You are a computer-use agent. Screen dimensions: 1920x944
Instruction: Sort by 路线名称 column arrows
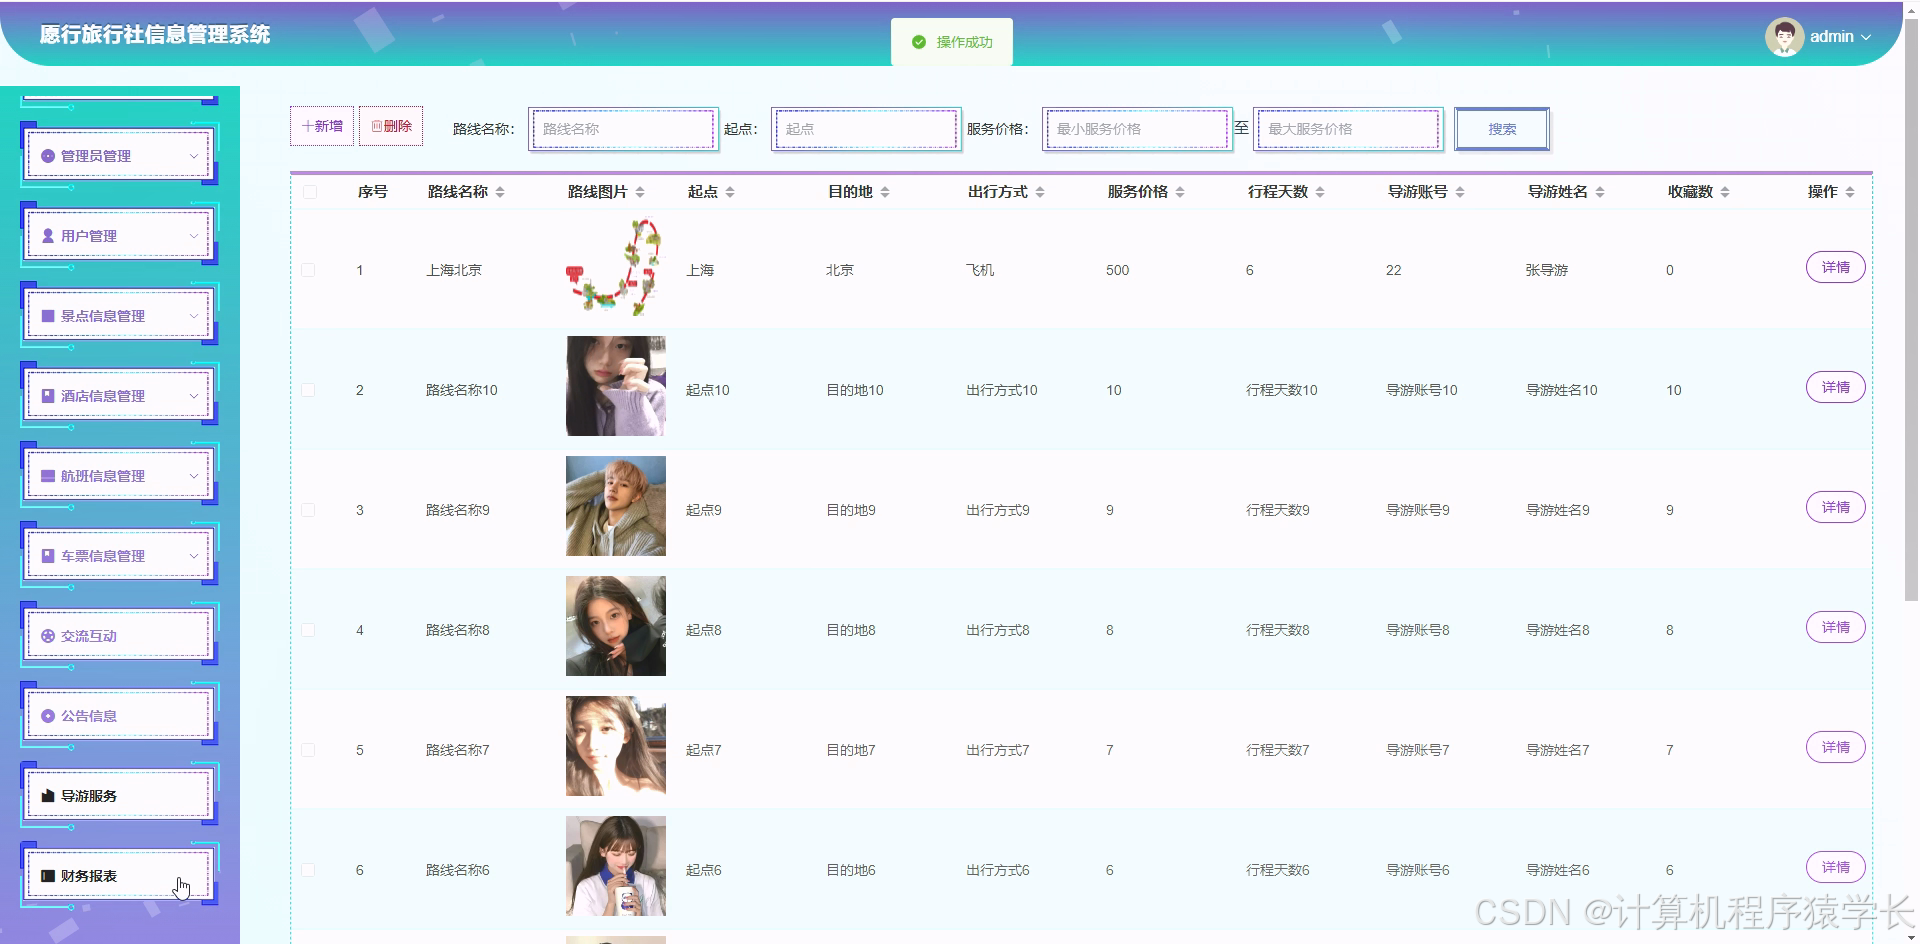pos(500,192)
